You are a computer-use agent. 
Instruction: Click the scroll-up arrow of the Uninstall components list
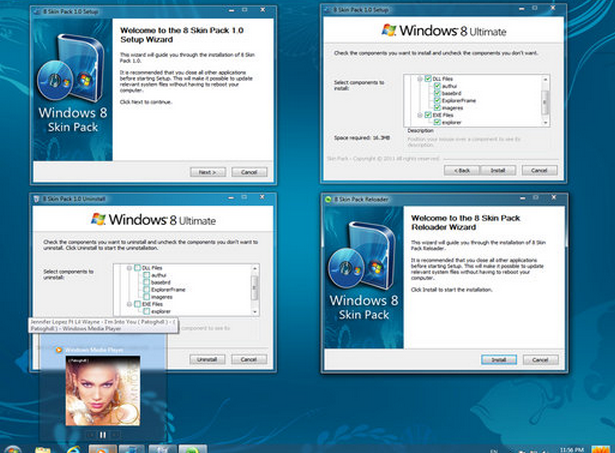[255, 268]
